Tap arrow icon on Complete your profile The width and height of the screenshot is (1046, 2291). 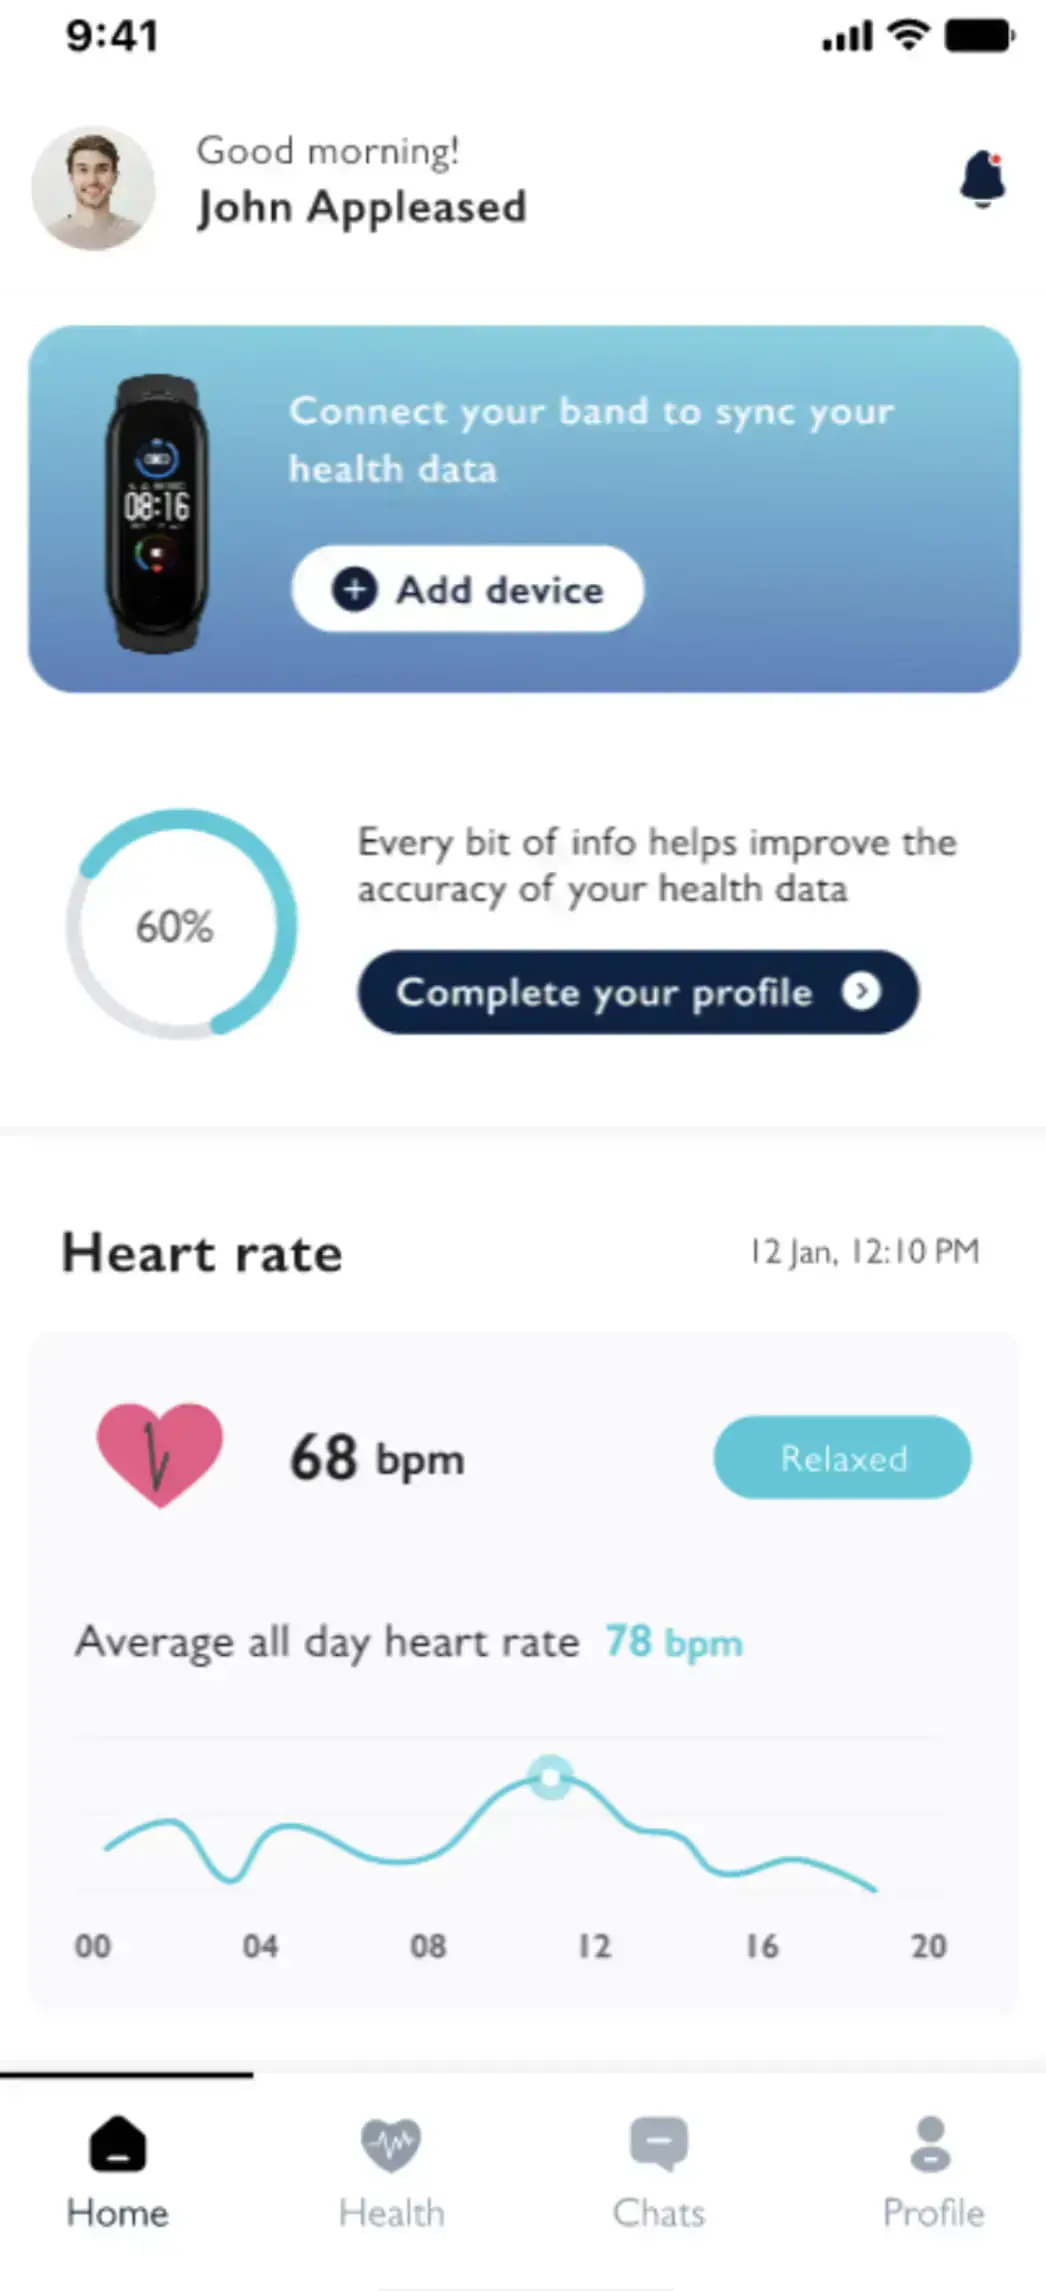861,991
